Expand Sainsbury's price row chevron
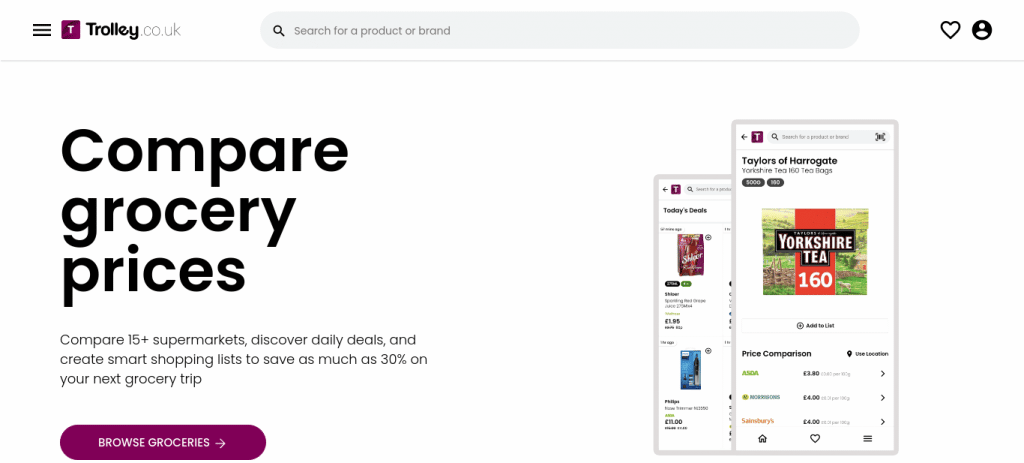 click(x=882, y=422)
